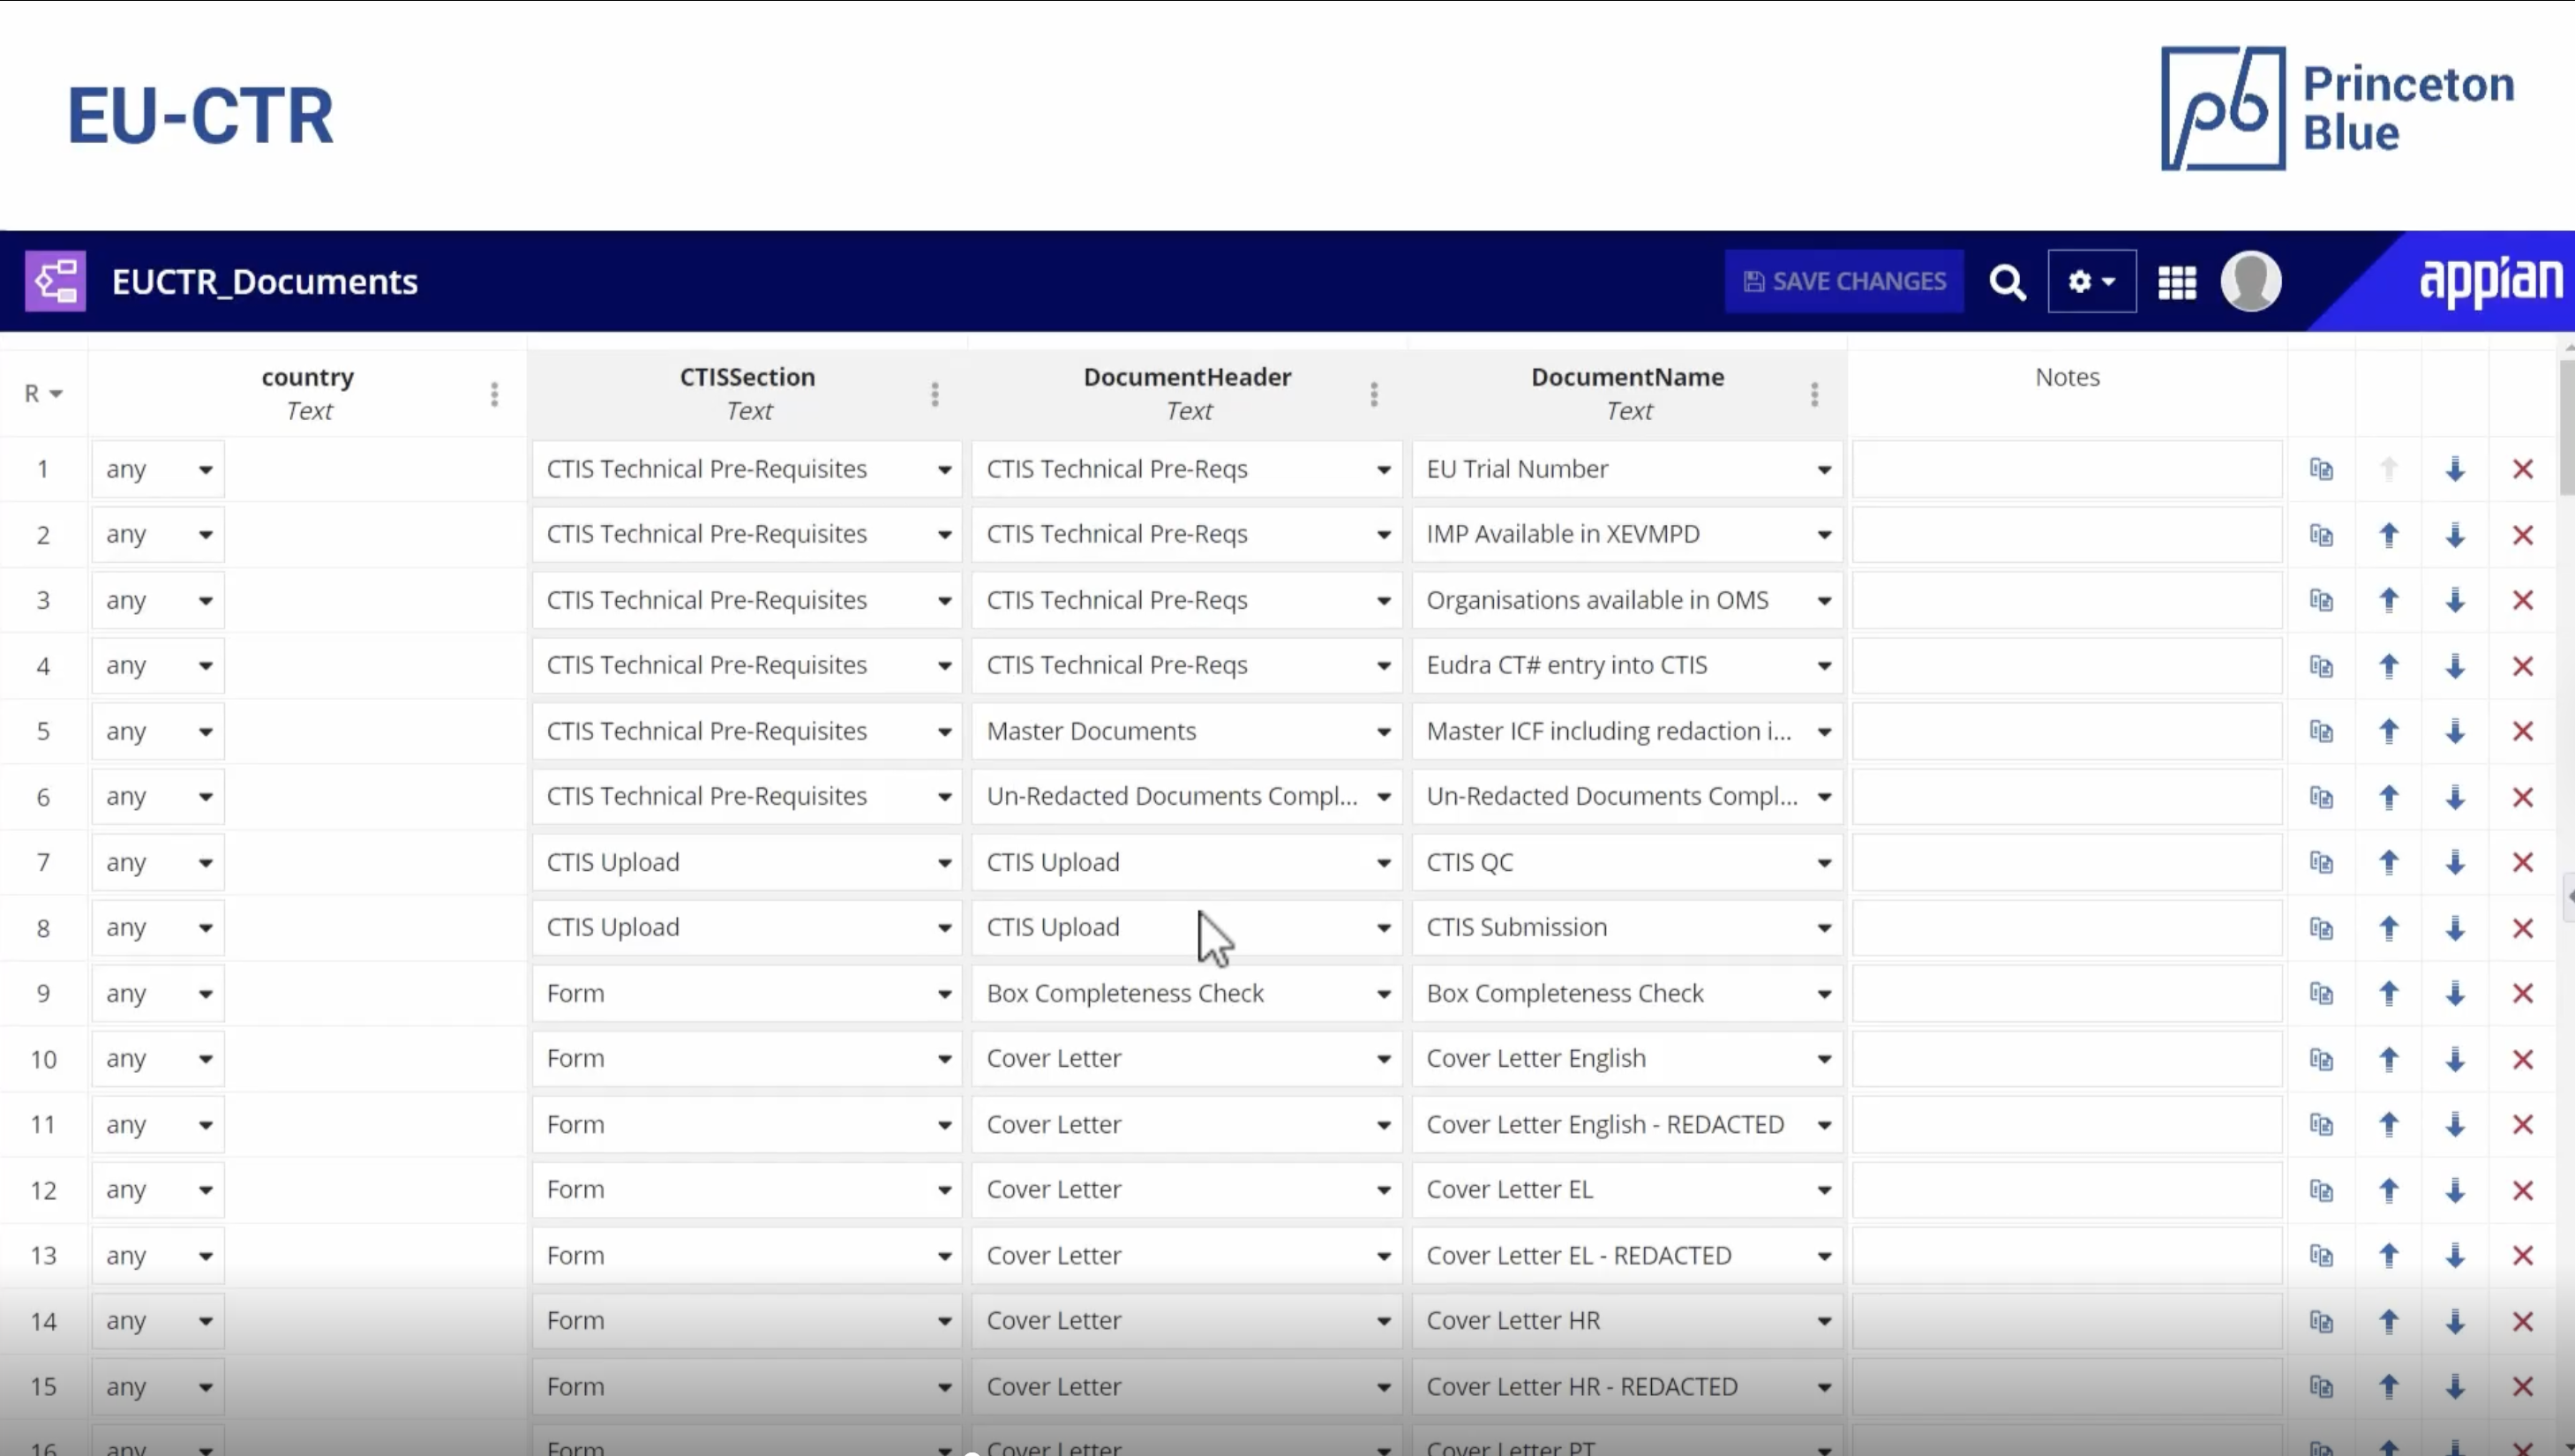
Task: Click the R row header dropdown
Action: 43,394
